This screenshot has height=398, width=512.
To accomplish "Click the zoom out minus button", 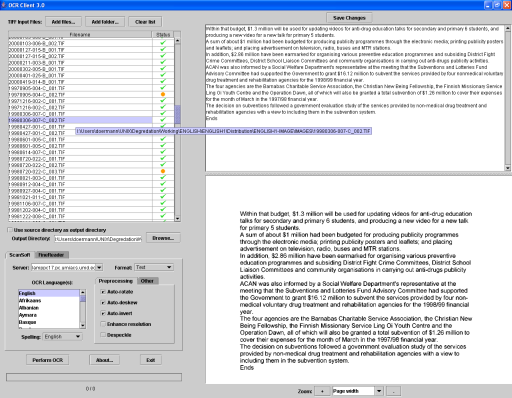I will click(394, 391).
